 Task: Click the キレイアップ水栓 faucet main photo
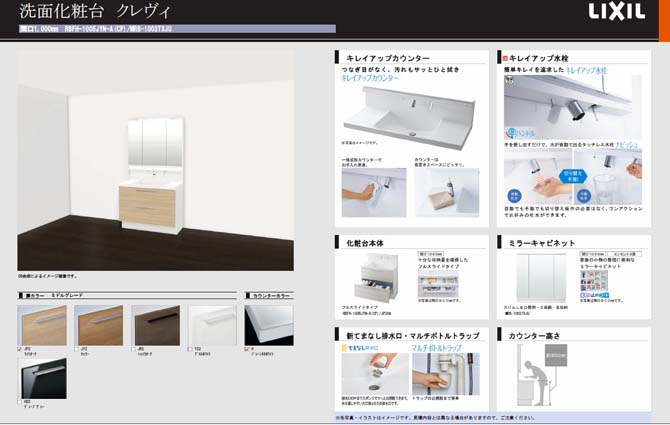click(573, 108)
